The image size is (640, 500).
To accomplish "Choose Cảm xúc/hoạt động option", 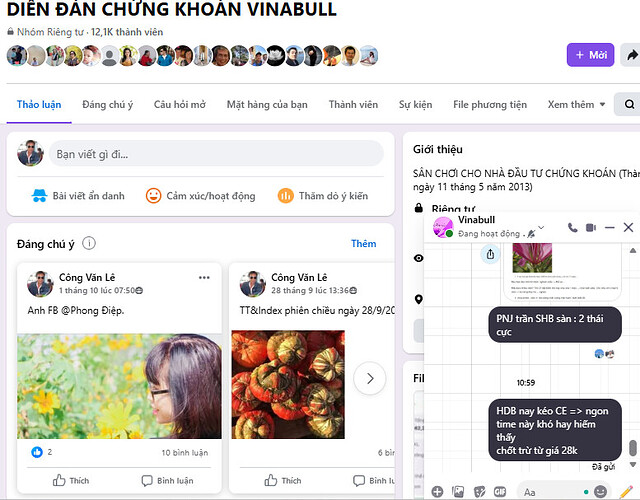I will click(x=200, y=196).
